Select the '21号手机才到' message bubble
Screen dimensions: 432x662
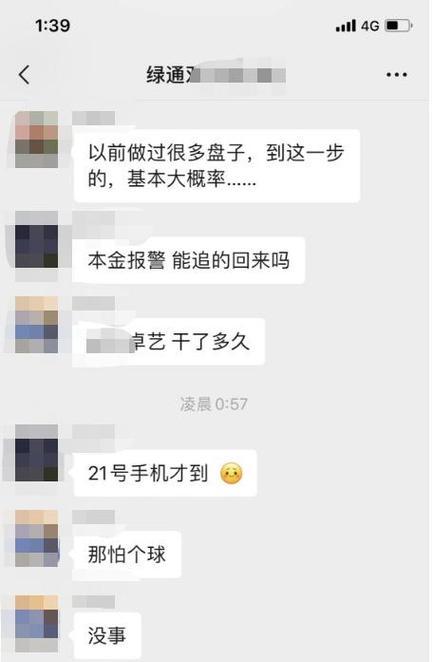point(165,473)
